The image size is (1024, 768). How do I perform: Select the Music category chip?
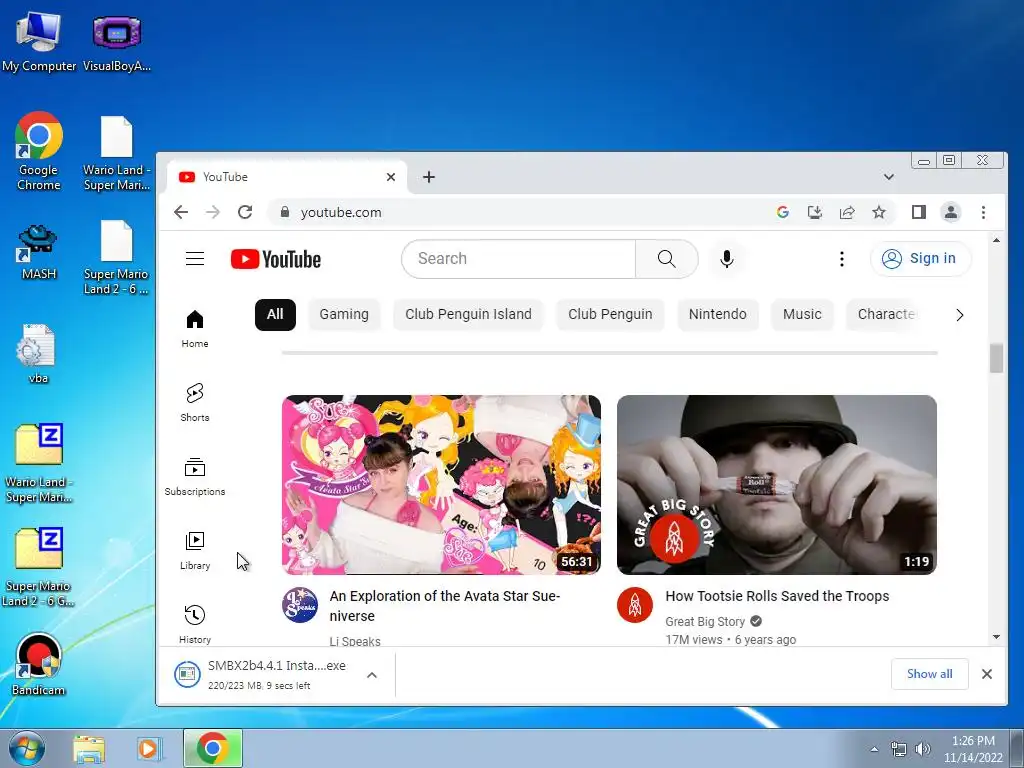802,315
